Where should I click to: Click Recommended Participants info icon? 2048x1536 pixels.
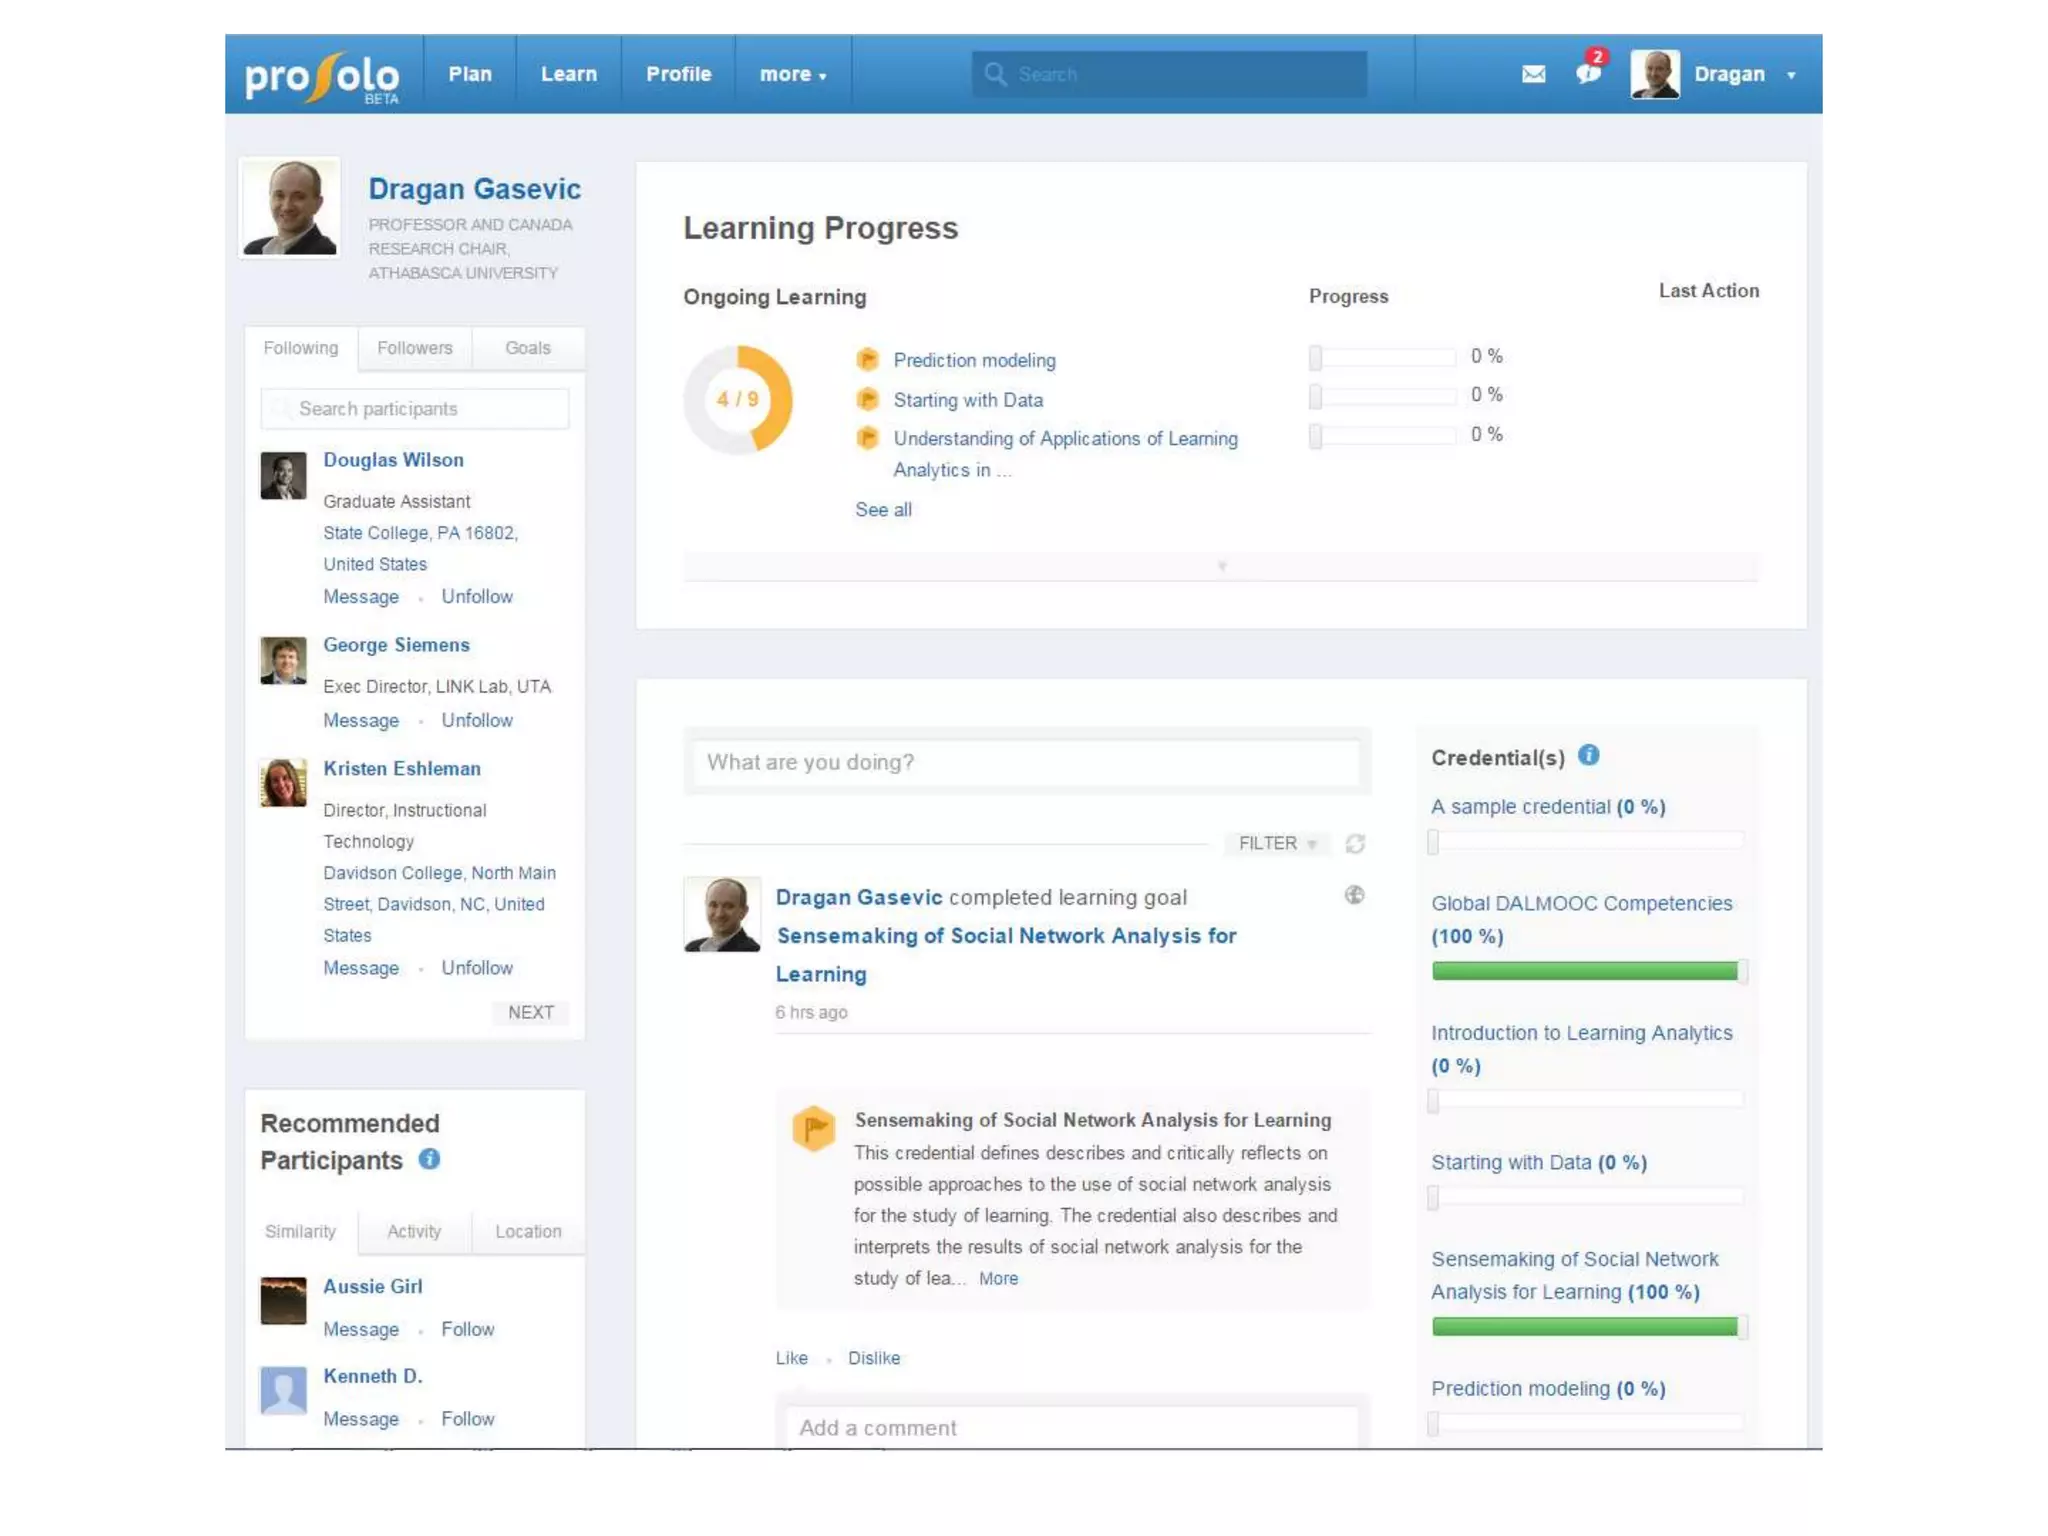[429, 1159]
